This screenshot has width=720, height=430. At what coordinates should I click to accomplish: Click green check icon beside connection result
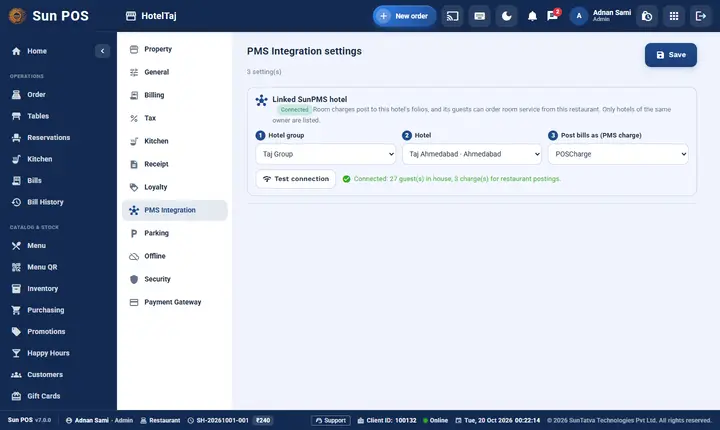pos(346,179)
